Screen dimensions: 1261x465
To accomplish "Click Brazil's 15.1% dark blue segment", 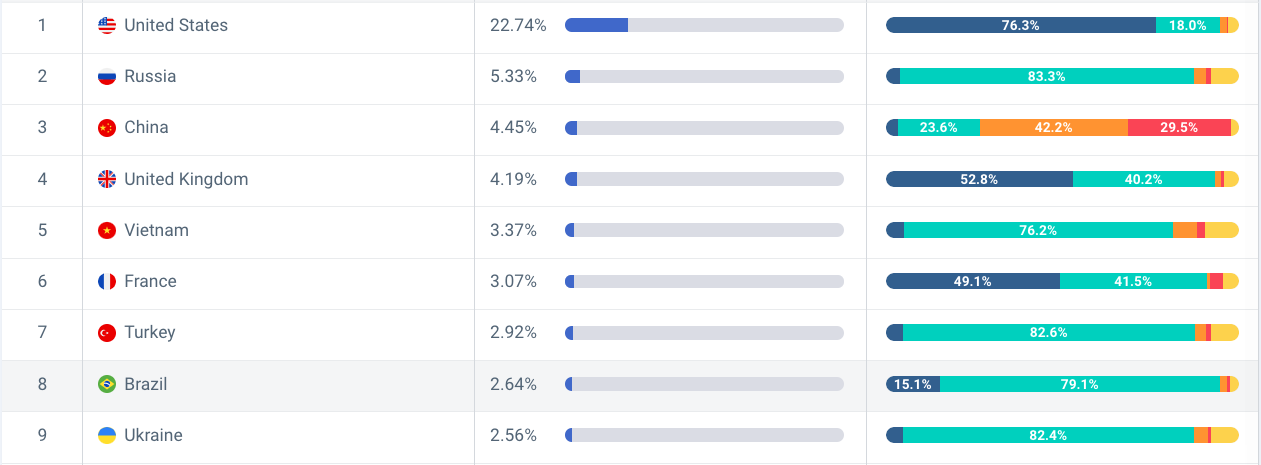I will (913, 384).
